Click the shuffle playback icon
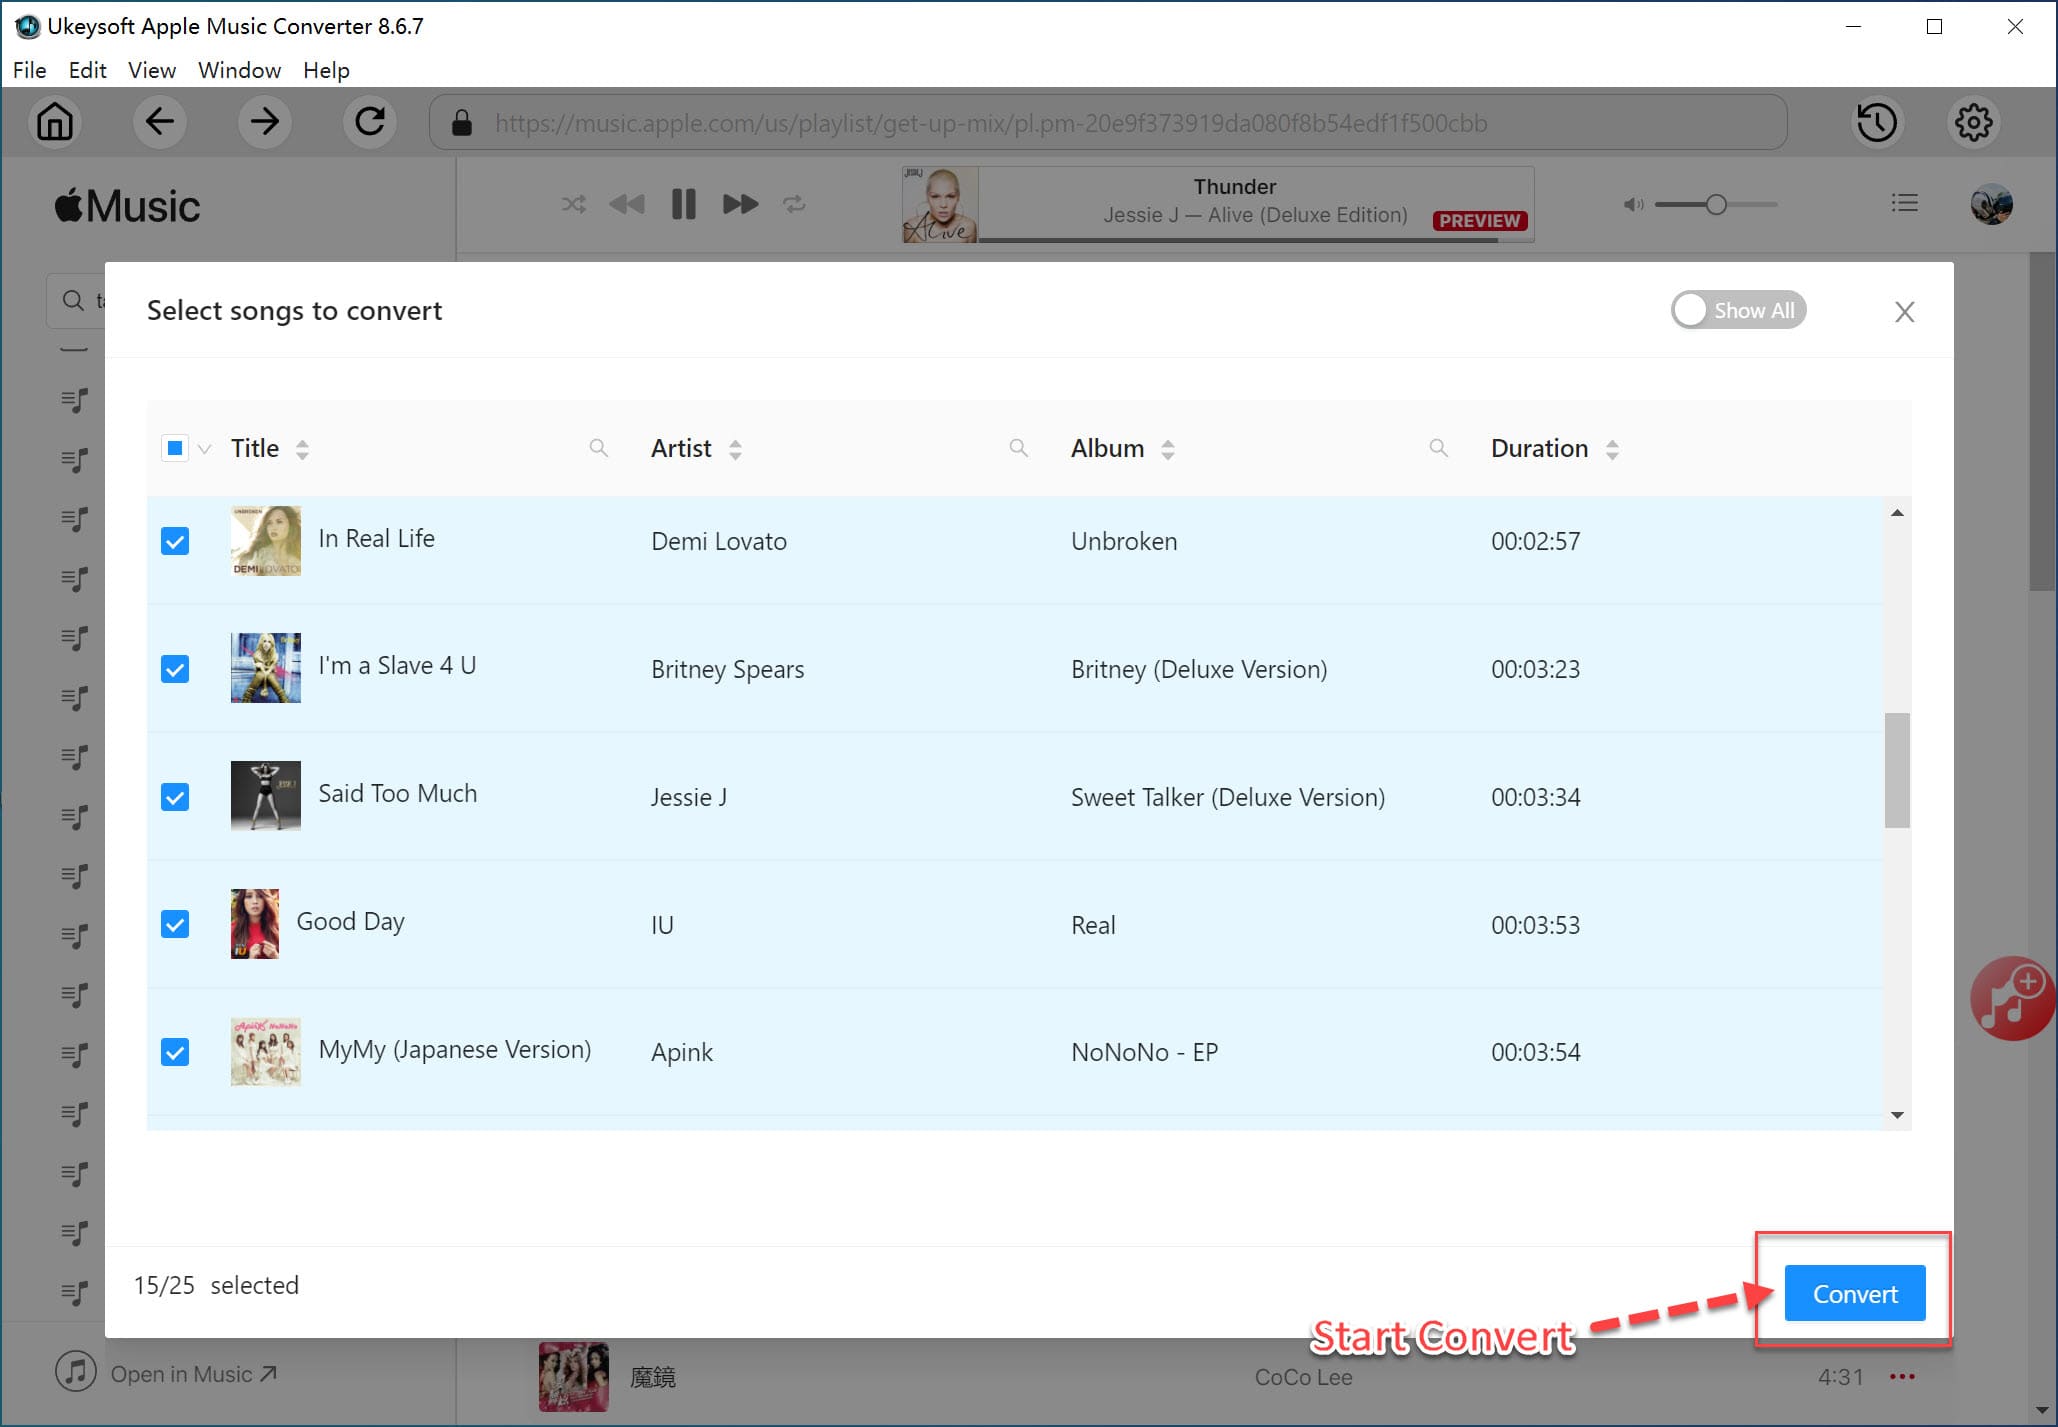 (x=571, y=203)
